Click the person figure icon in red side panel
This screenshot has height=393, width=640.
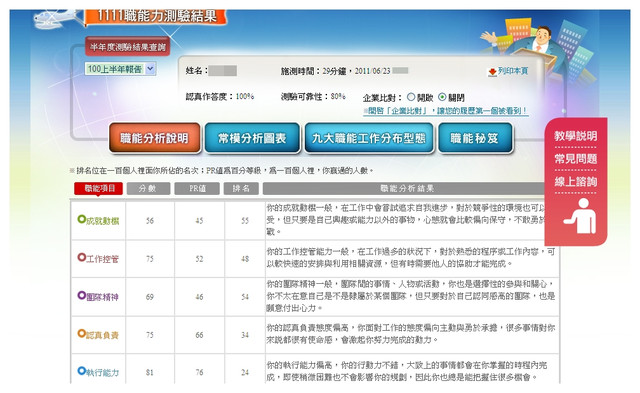pyautogui.click(x=581, y=215)
